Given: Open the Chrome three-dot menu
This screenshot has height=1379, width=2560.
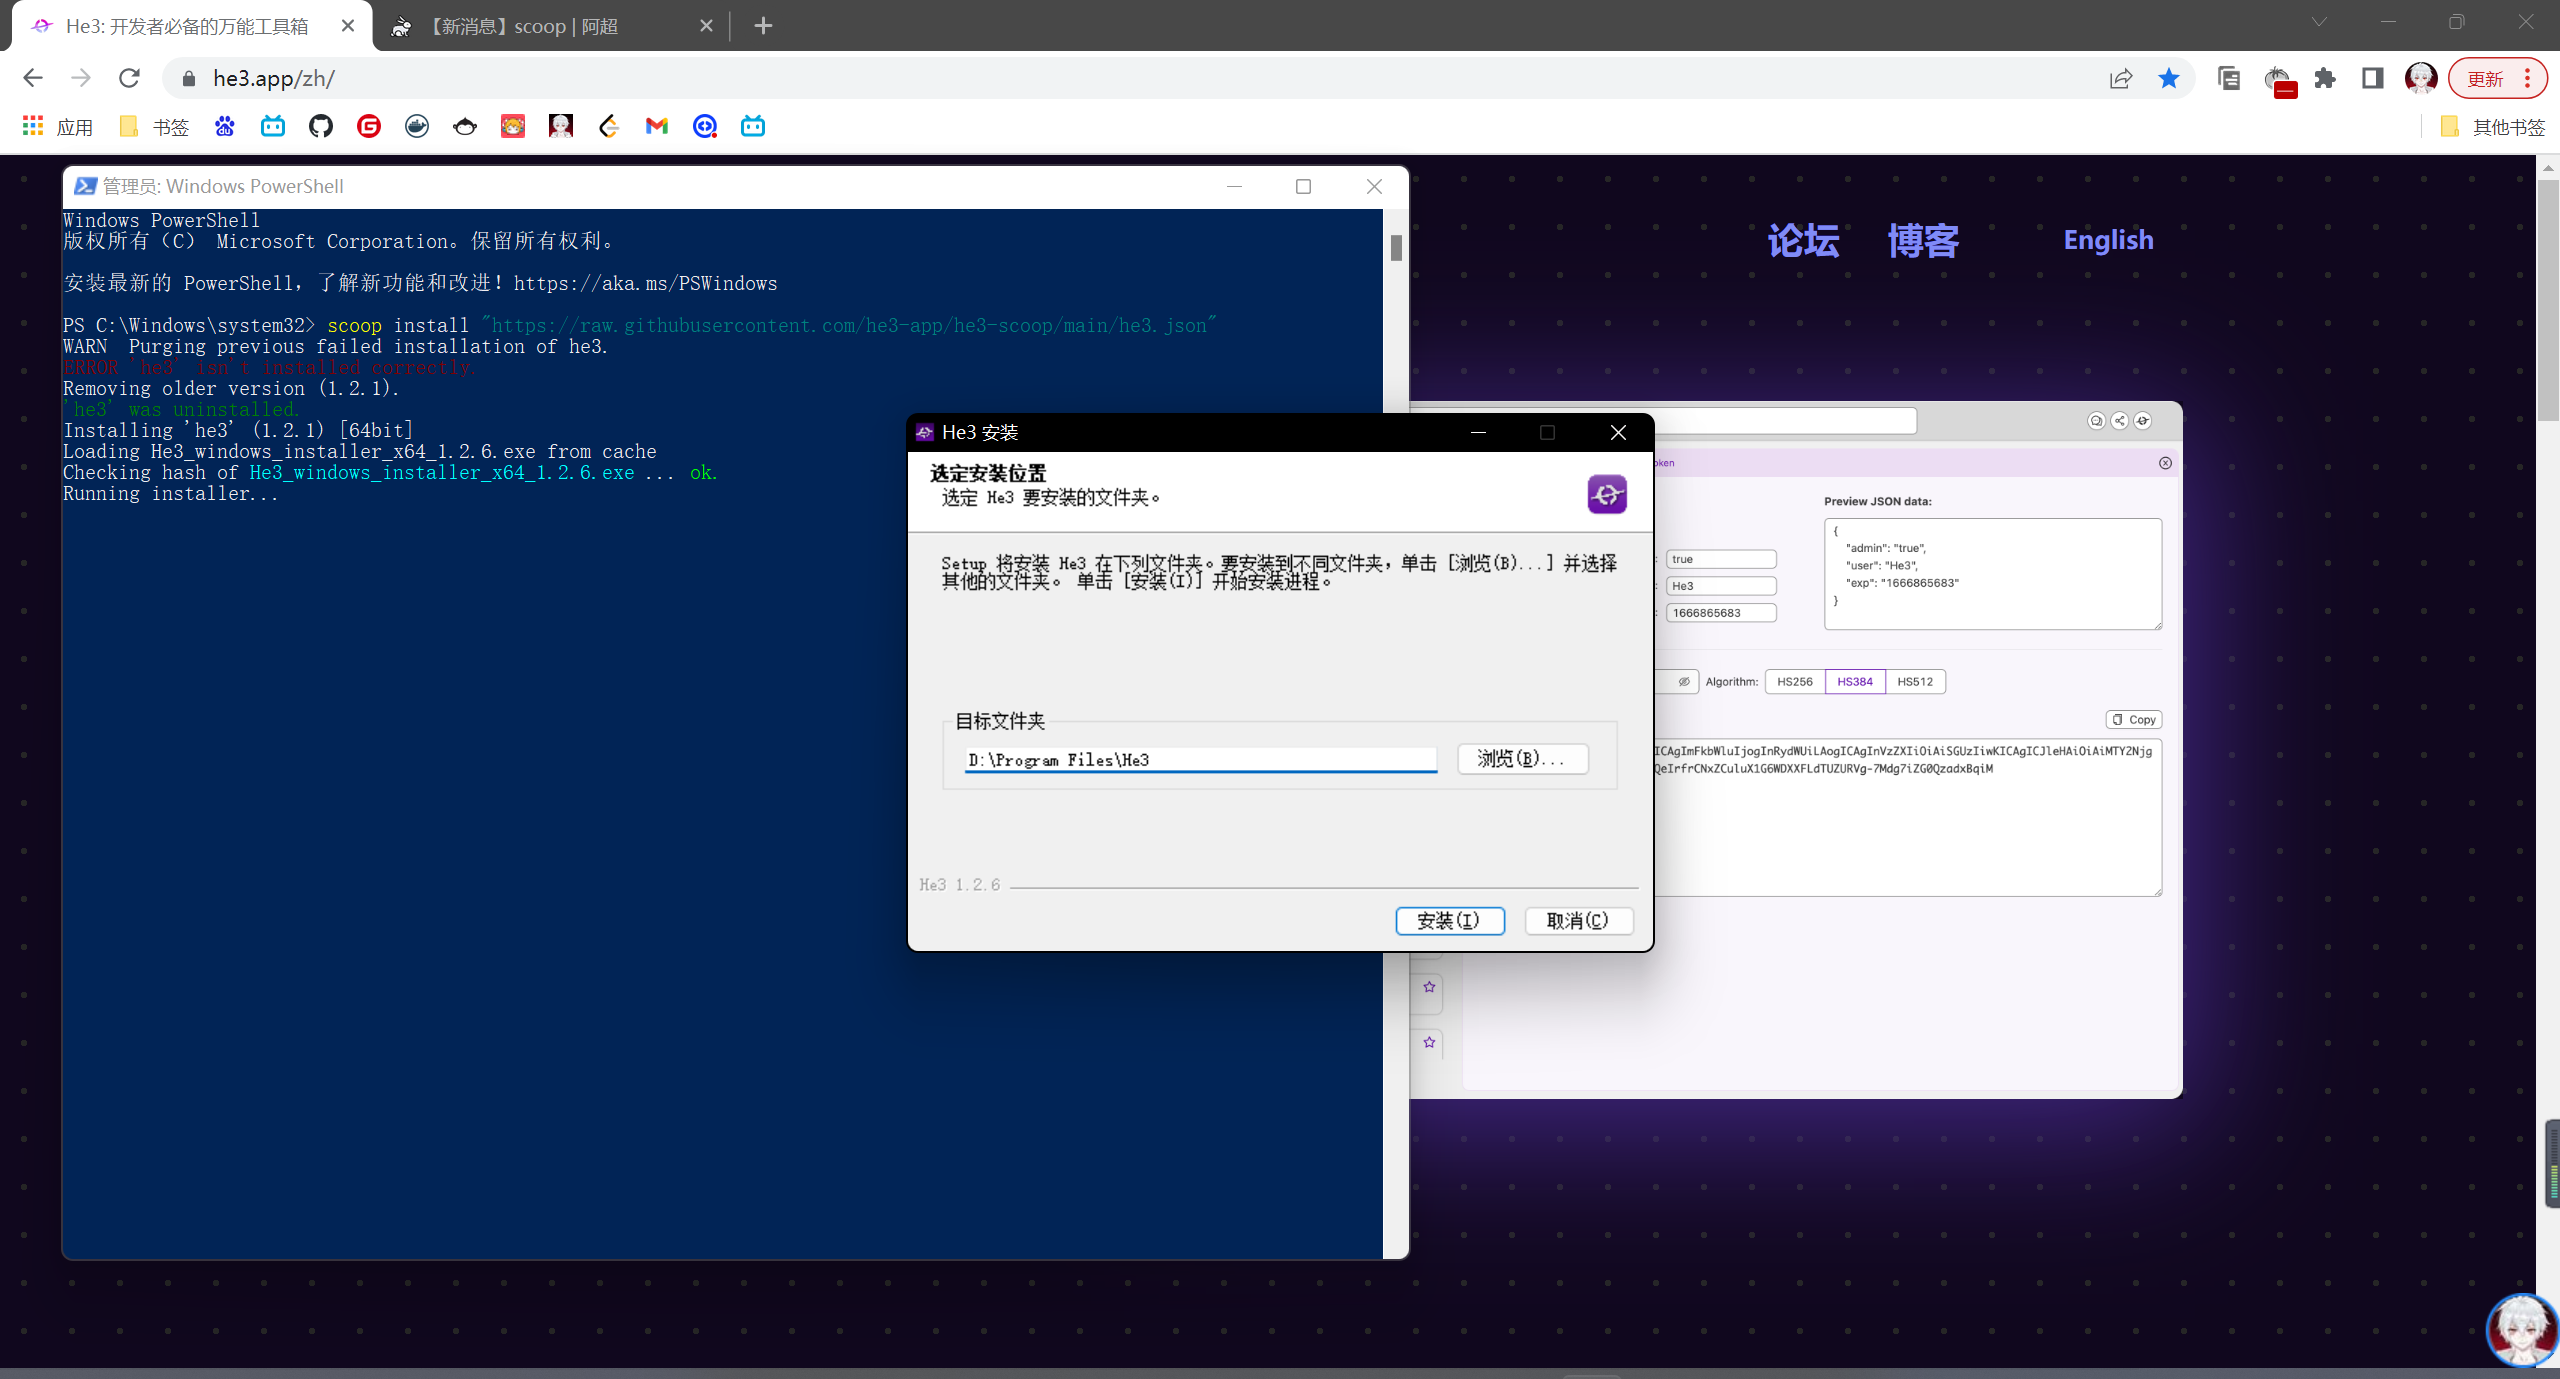Looking at the screenshot, I should (2527, 78).
